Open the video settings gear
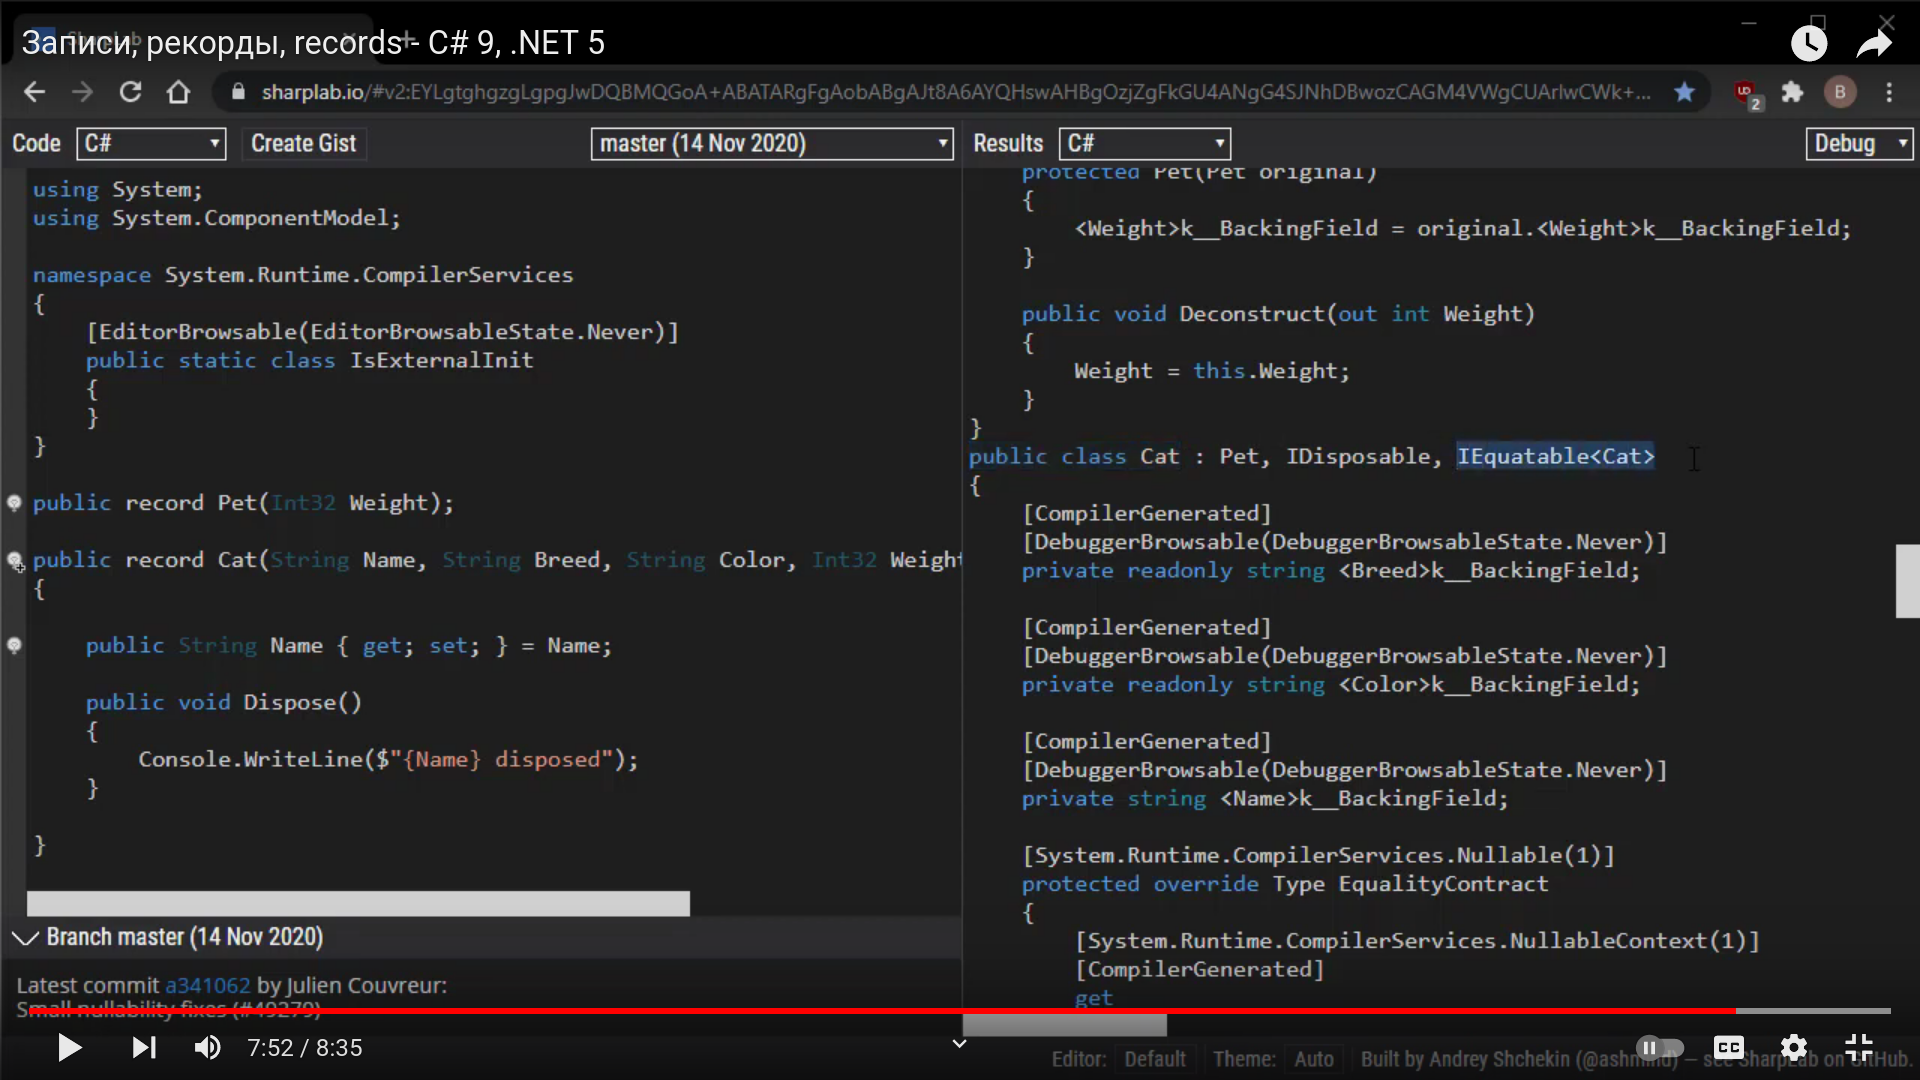The height and width of the screenshot is (1080, 1920). coord(1794,1047)
